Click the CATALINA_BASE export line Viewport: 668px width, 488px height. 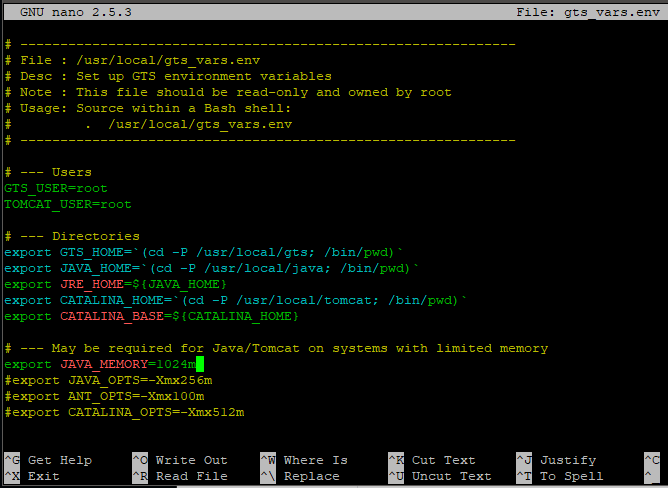(152, 316)
